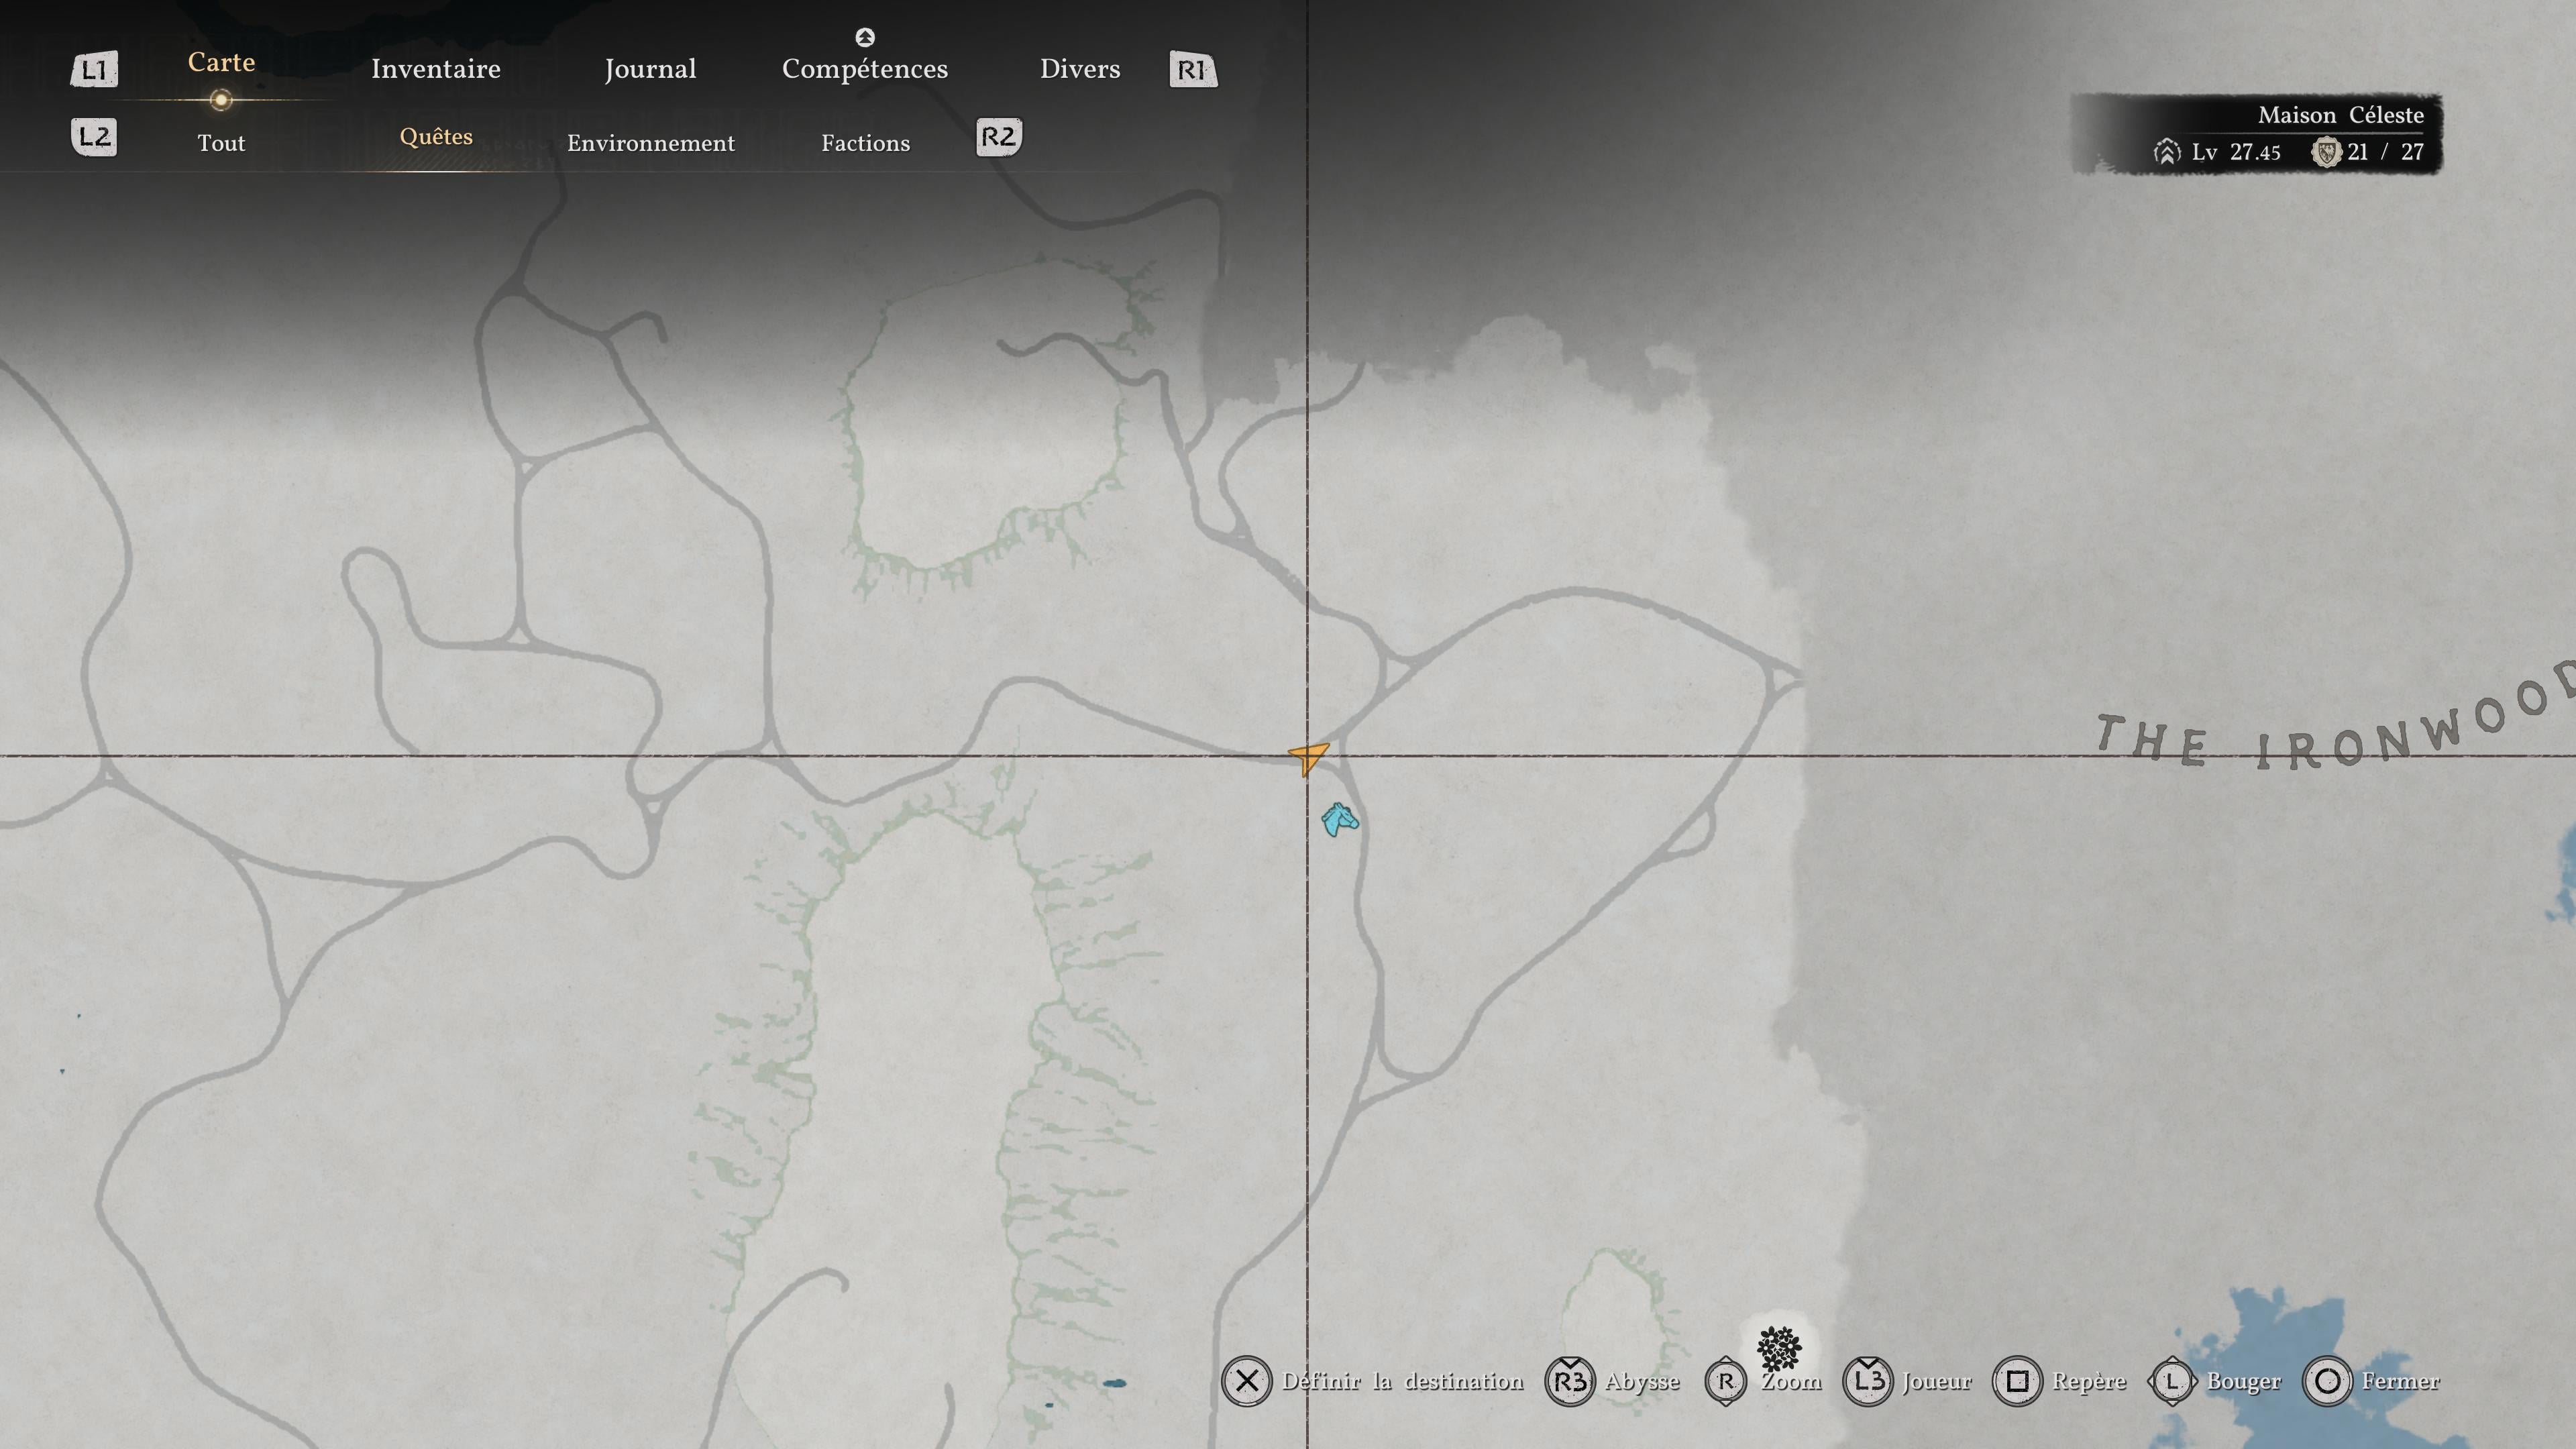Show the Tout map filter
The image size is (2576, 1449).
(x=221, y=143)
